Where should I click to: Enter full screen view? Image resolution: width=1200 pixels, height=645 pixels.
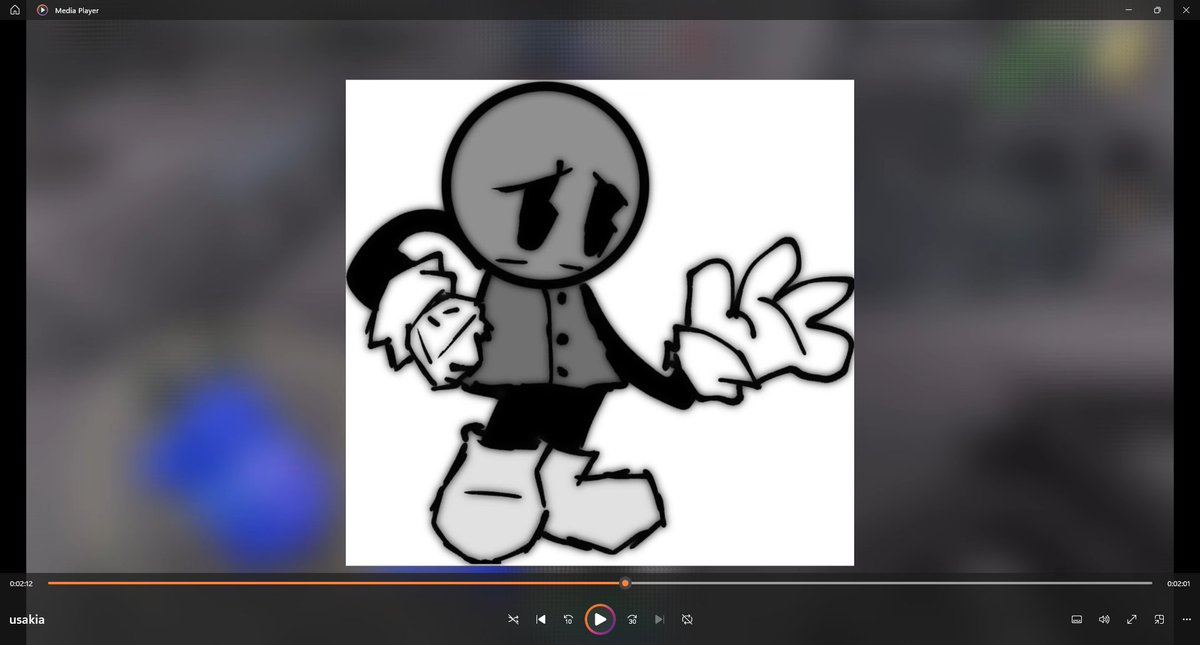pyautogui.click(x=1132, y=619)
